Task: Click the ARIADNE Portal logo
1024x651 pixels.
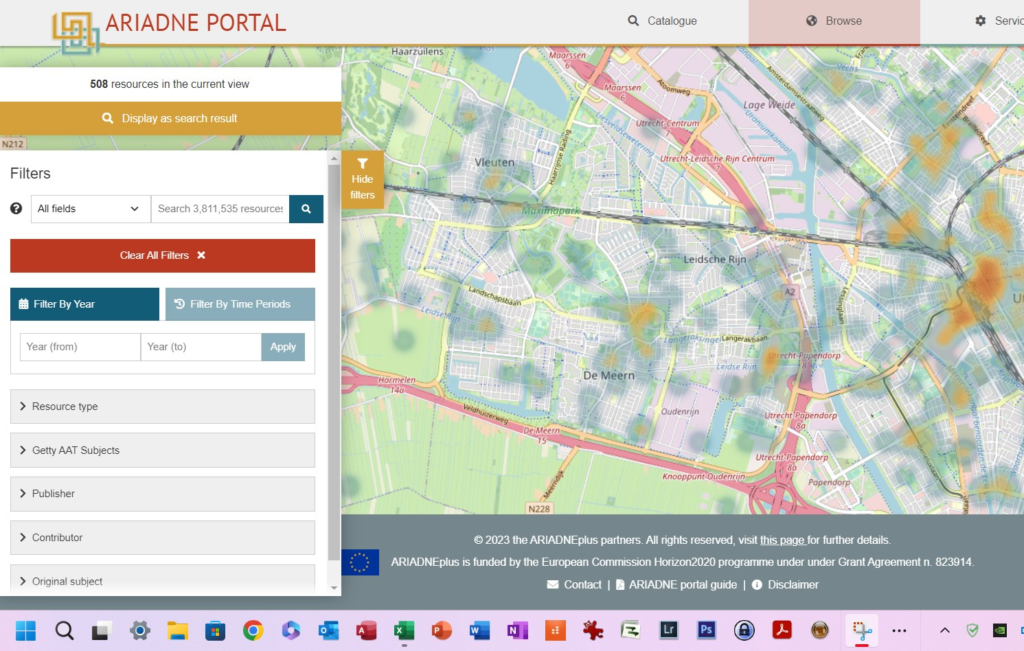Action: [x=168, y=24]
